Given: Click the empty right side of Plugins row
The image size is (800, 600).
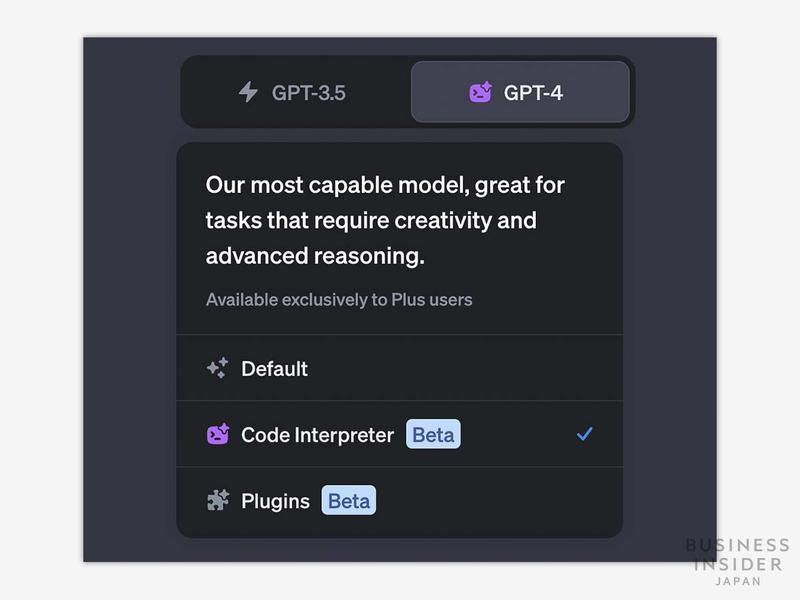Looking at the screenshot, I should (x=500, y=501).
